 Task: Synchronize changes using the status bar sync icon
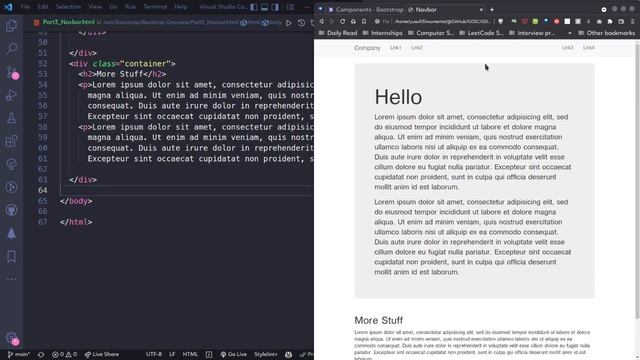tap(41, 354)
